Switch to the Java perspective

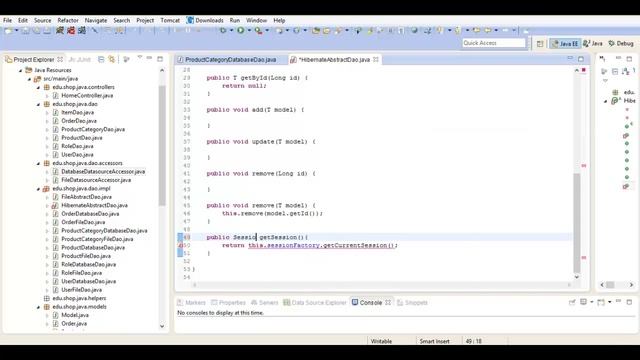pyautogui.click(x=593, y=43)
